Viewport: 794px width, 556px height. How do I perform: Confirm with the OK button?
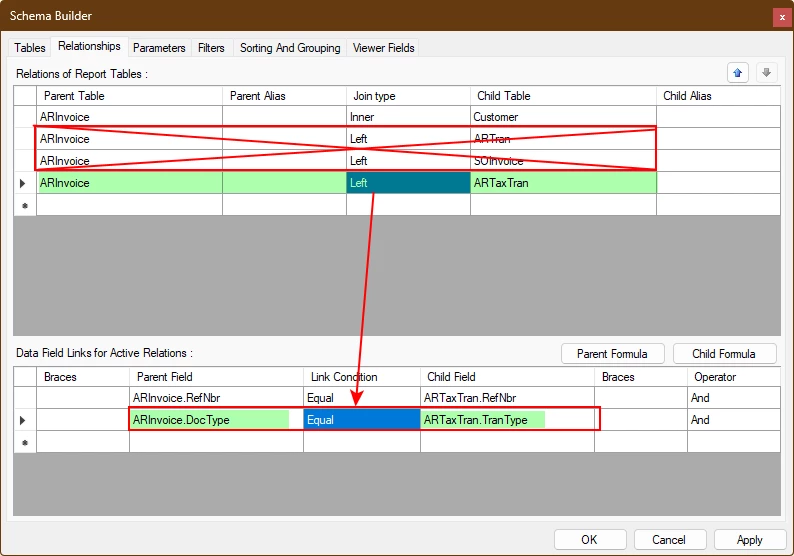589,539
